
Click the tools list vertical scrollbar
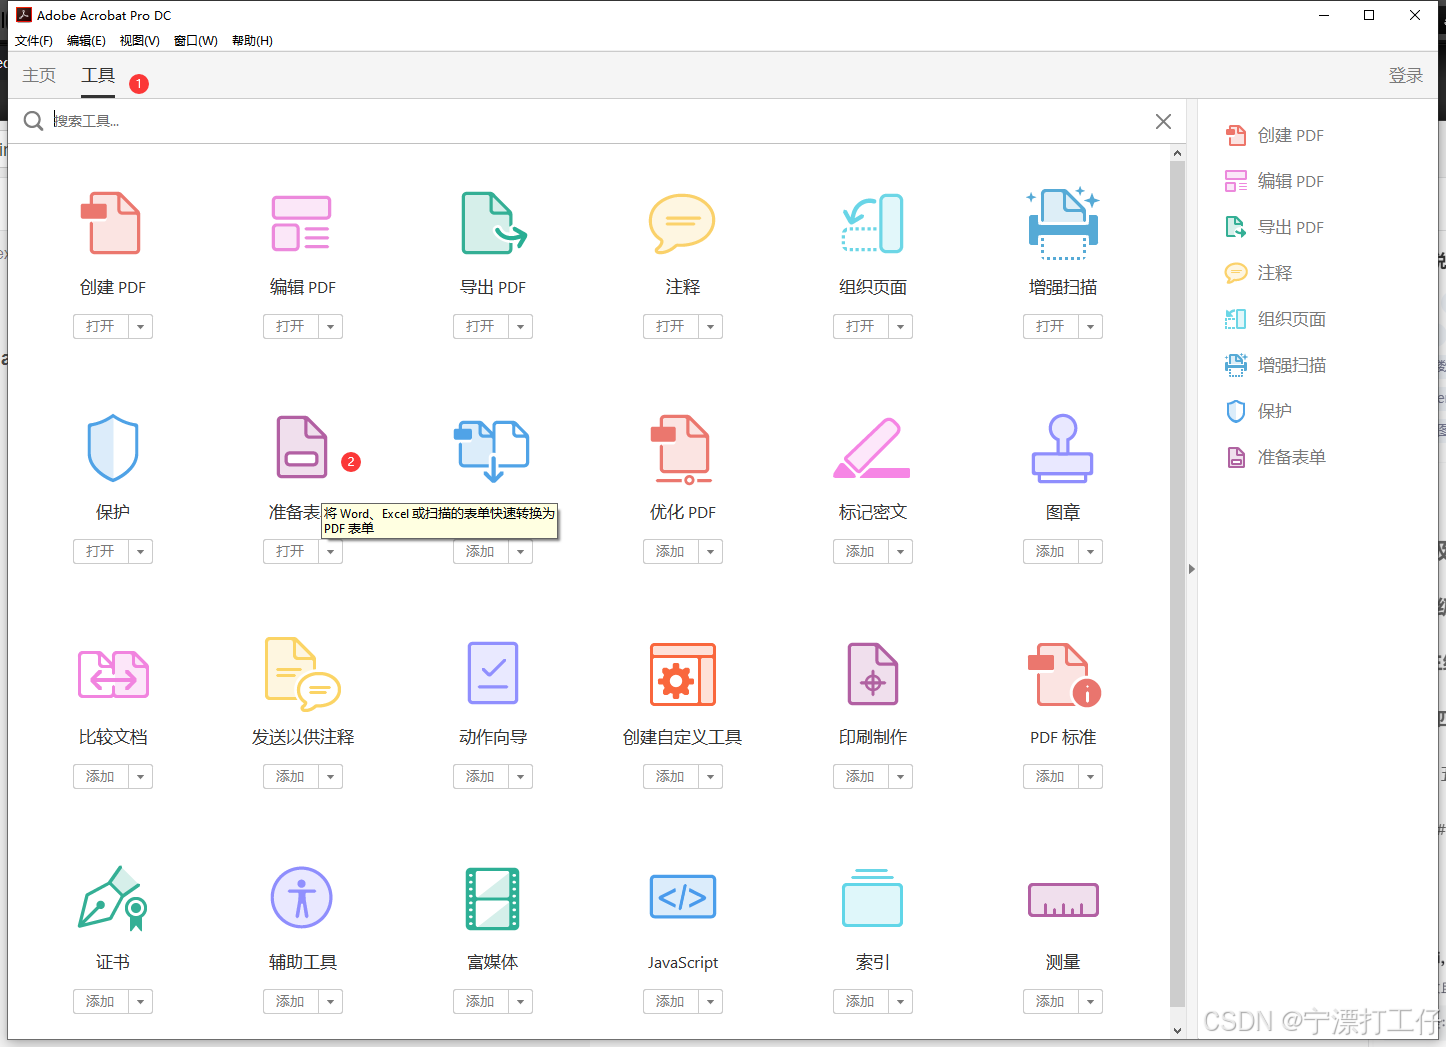point(1177,584)
